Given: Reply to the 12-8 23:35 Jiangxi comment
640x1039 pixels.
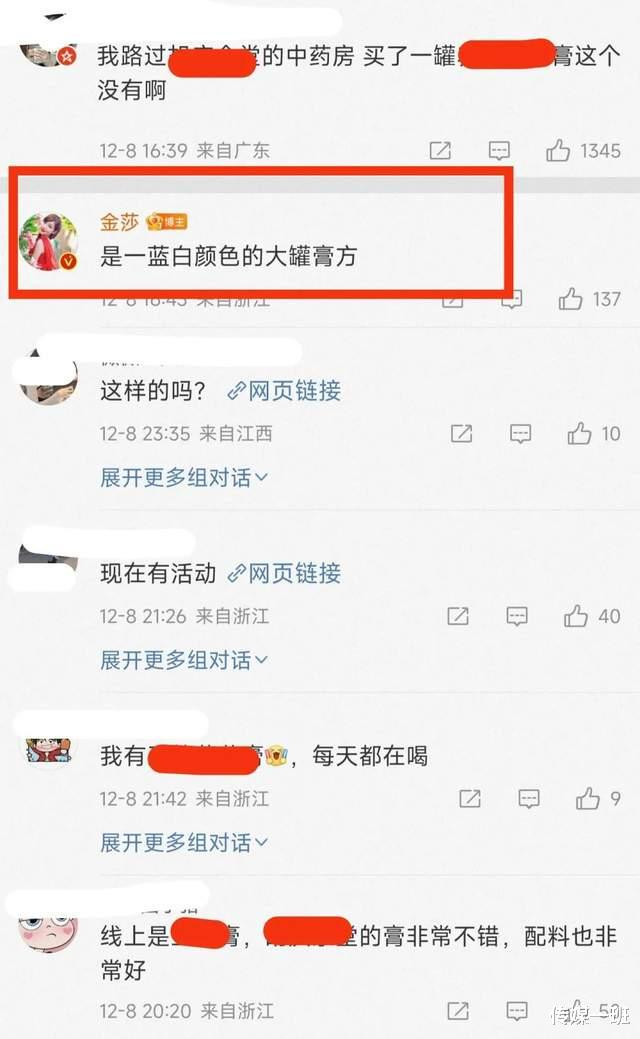Looking at the screenshot, I should (520, 434).
